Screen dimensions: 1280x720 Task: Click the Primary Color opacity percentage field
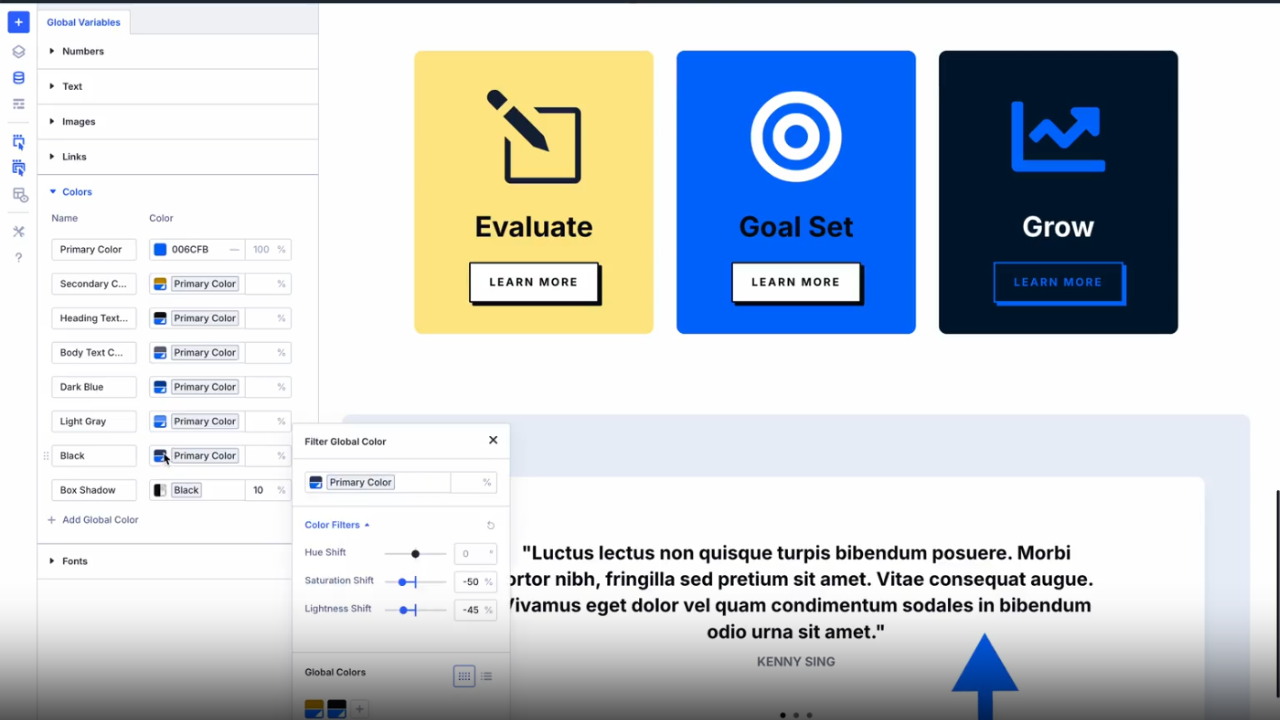pos(267,249)
